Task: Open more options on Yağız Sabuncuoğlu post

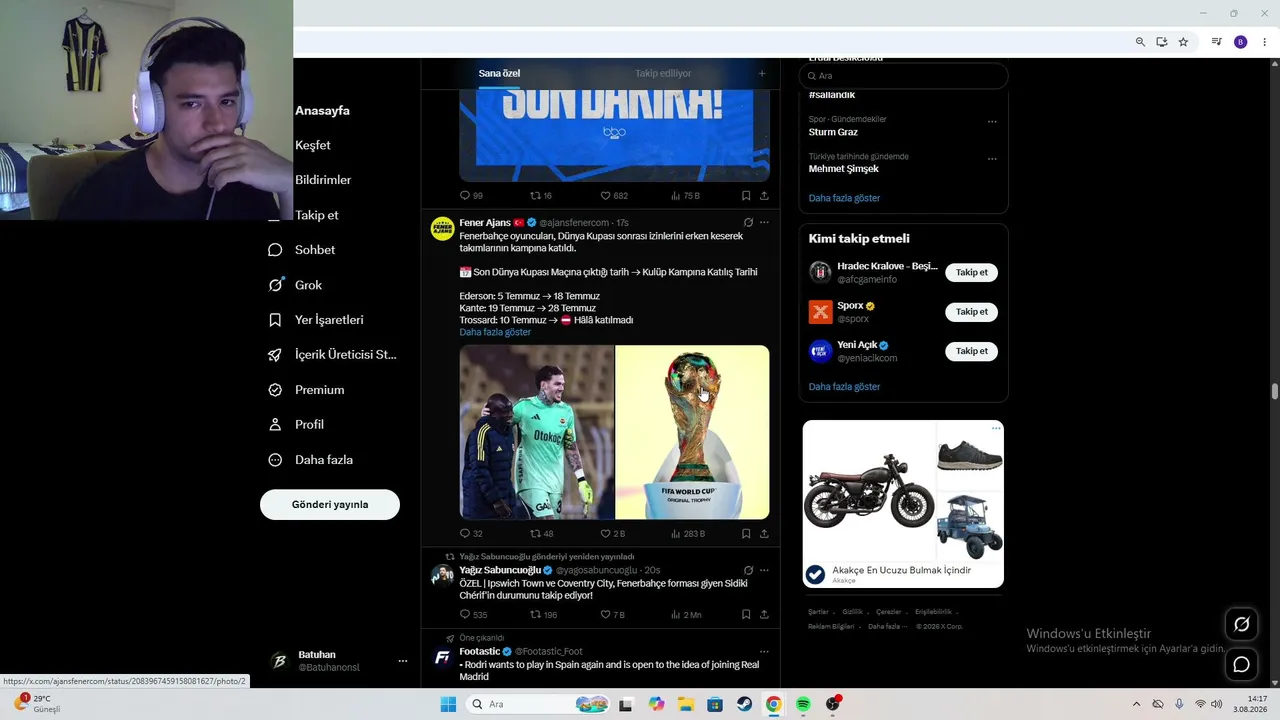Action: (x=764, y=570)
